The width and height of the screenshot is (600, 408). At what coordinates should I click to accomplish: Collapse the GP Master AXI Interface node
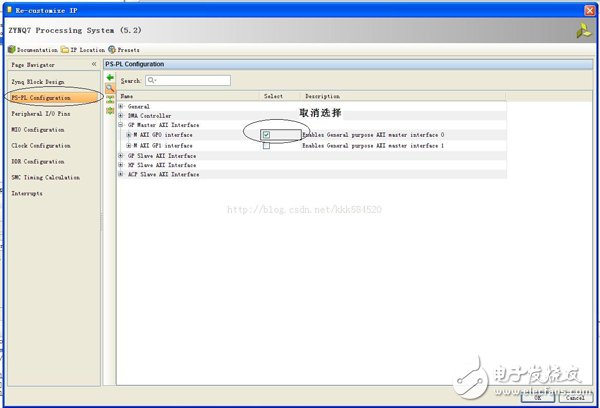pyautogui.click(x=121, y=125)
